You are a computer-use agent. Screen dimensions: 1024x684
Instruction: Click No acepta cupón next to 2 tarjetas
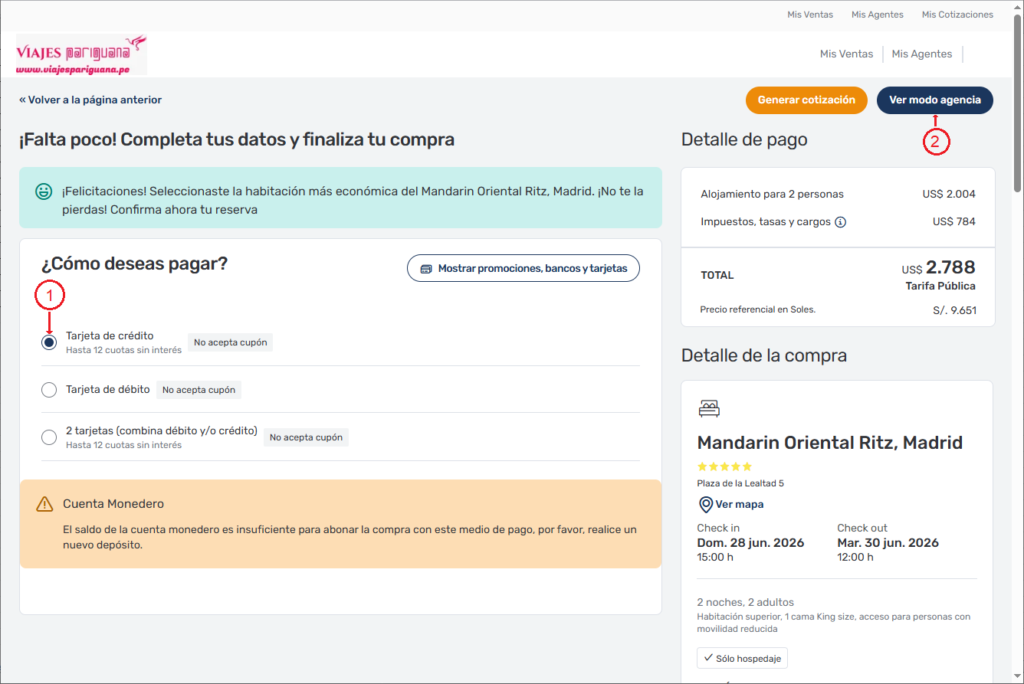(306, 437)
